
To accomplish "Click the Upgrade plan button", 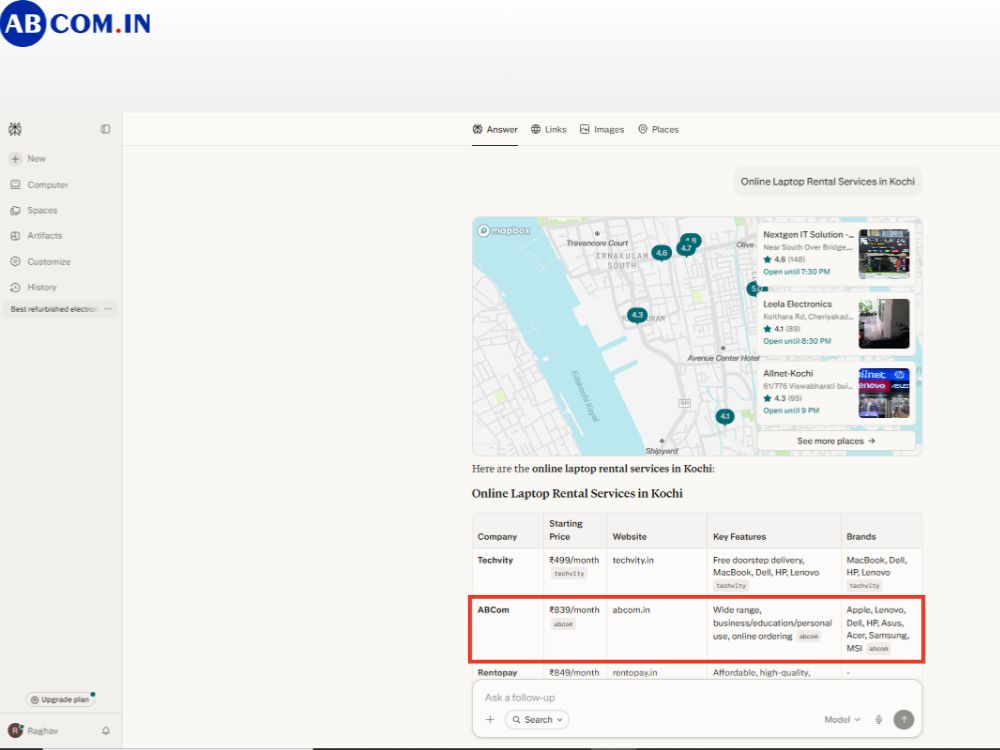I will tap(60, 700).
